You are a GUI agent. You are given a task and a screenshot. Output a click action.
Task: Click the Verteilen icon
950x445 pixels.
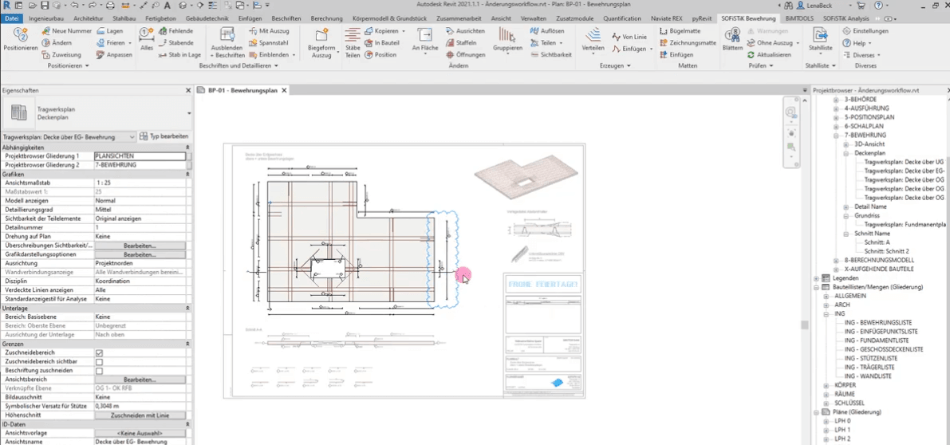pos(593,36)
